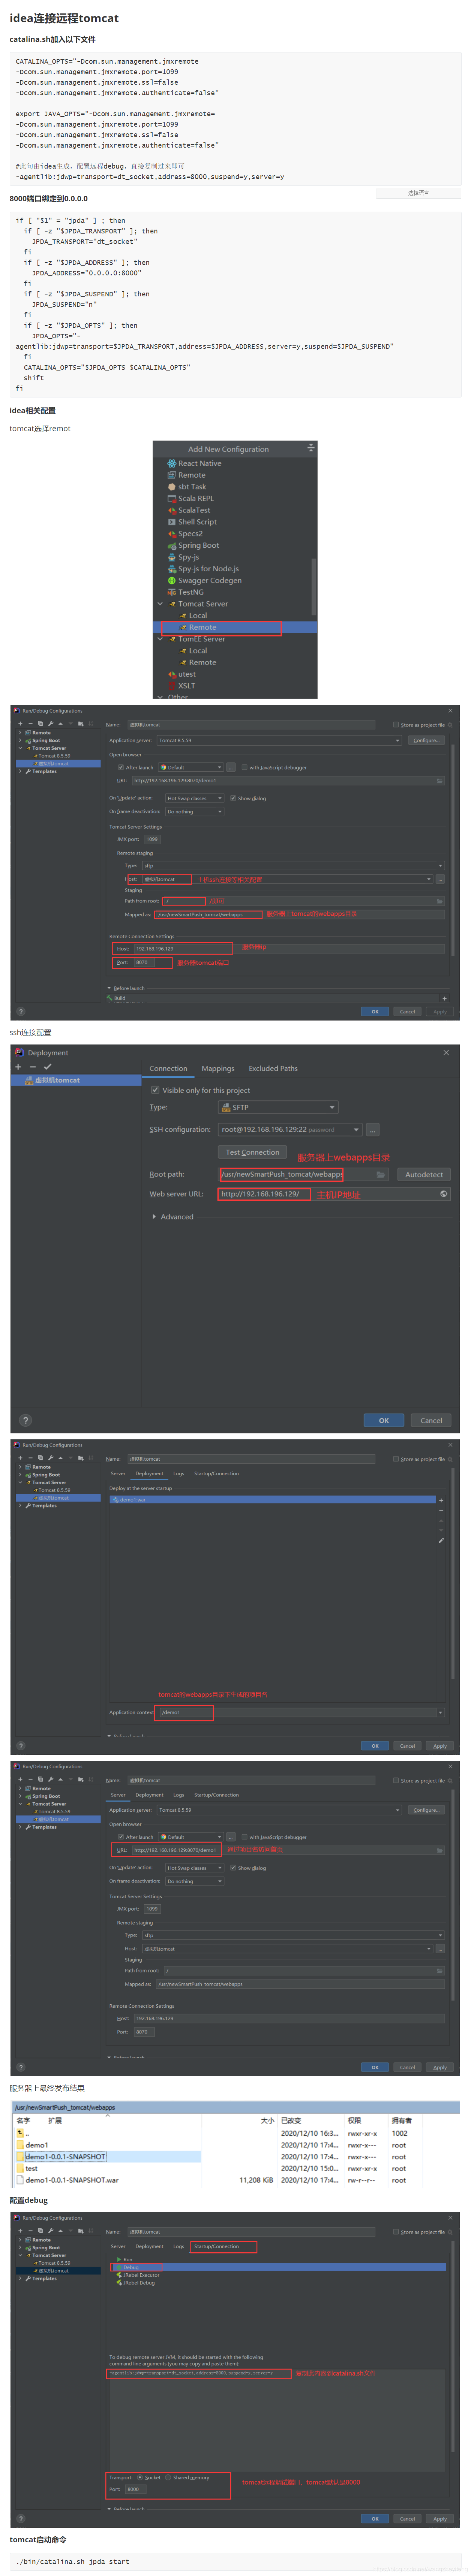The height and width of the screenshot is (2576, 471).
Task: Select 虚拟机tomcat server in Deployment dialog list
Action: pos(76,1080)
